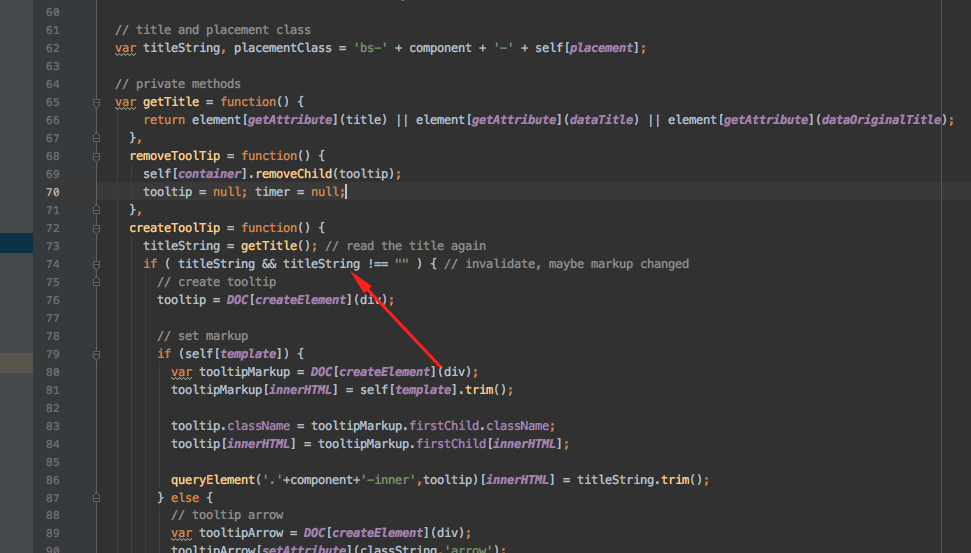Click the 'else' keyword on line 87
This screenshot has width=971, height=553.
coord(185,497)
